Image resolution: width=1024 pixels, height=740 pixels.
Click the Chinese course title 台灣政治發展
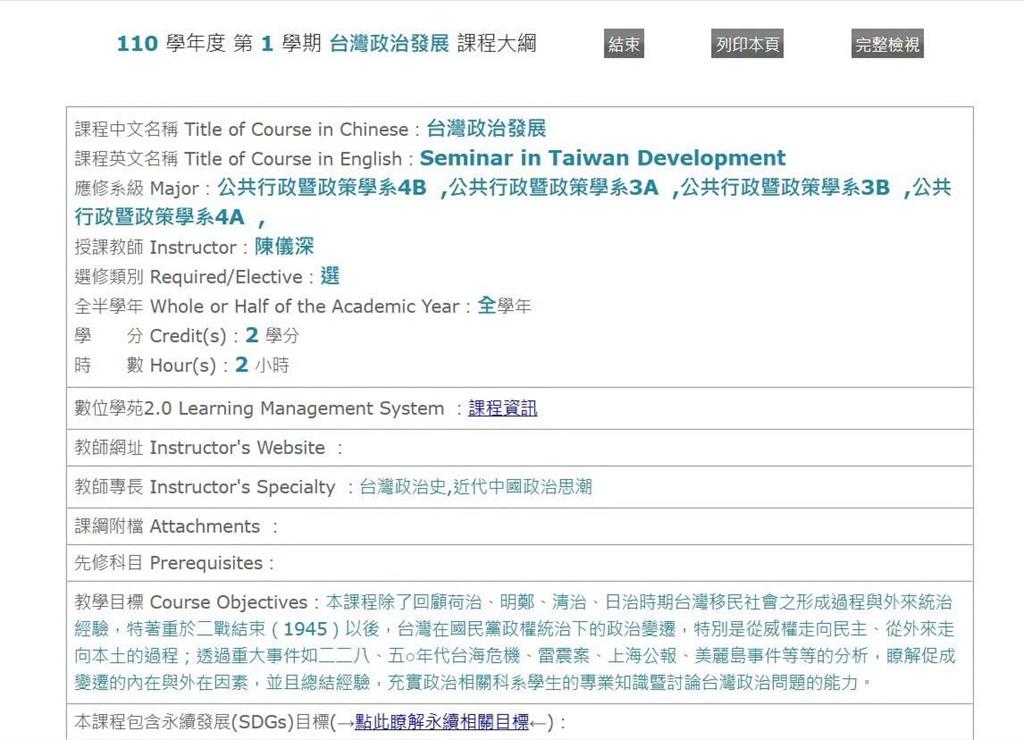click(x=486, y=128)
